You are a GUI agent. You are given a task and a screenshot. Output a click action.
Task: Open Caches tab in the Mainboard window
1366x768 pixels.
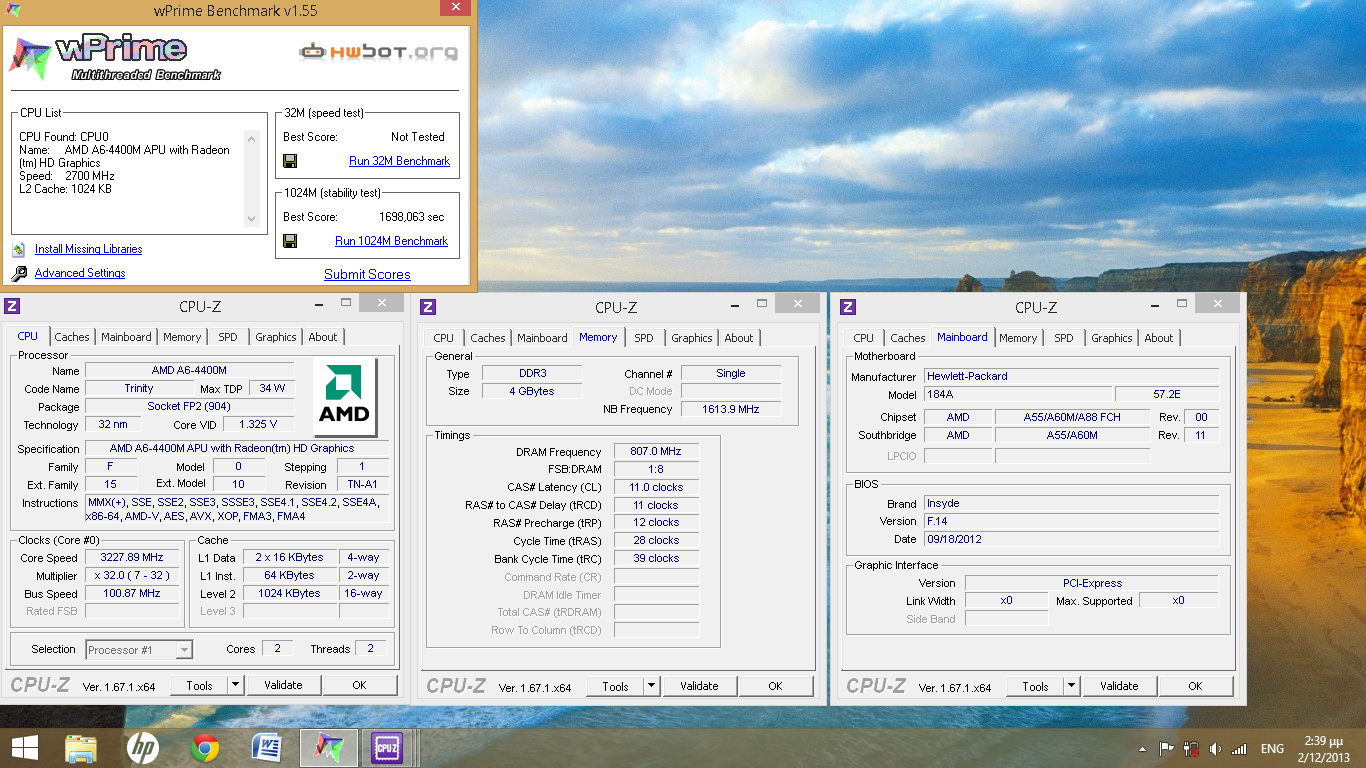908,338
